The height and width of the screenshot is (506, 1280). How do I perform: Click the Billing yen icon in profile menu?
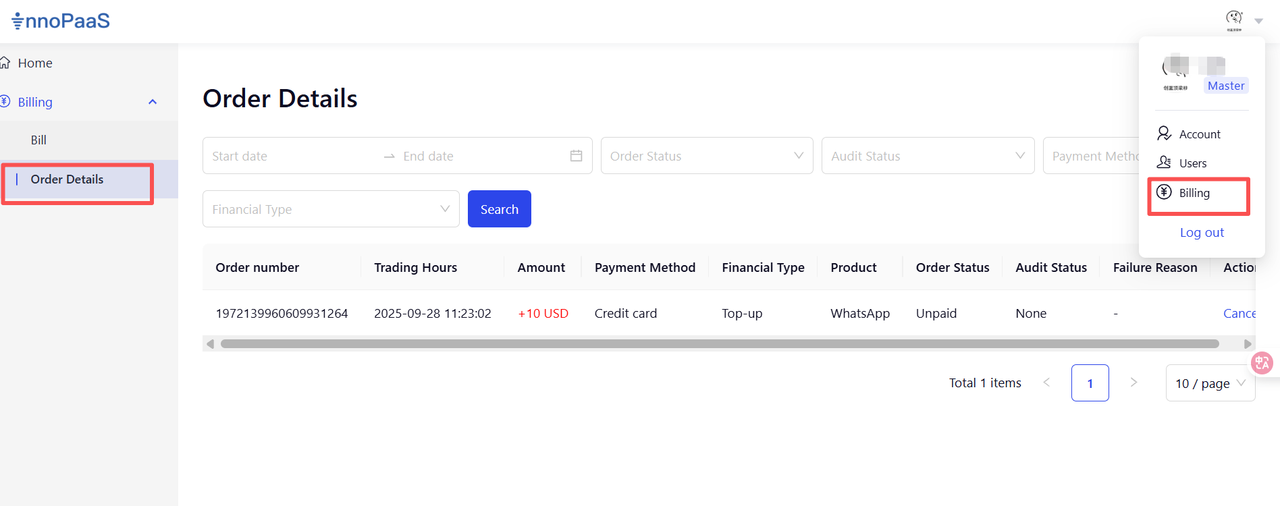point(1164,193)
